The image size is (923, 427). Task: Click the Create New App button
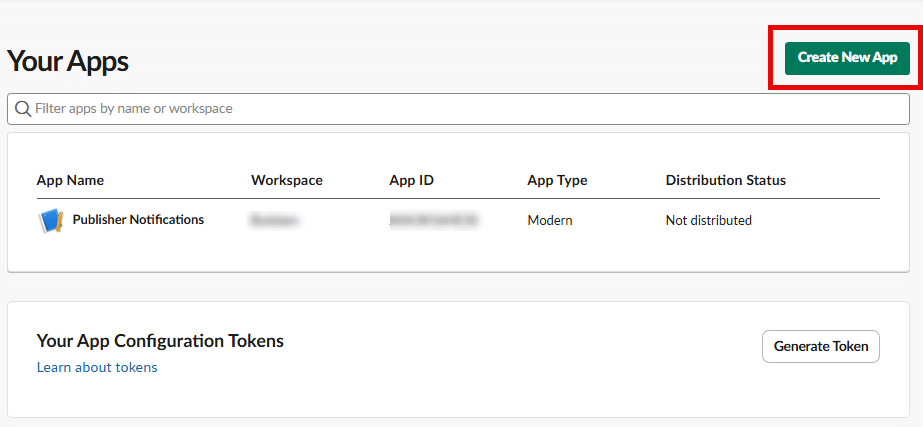coord(846,58)
